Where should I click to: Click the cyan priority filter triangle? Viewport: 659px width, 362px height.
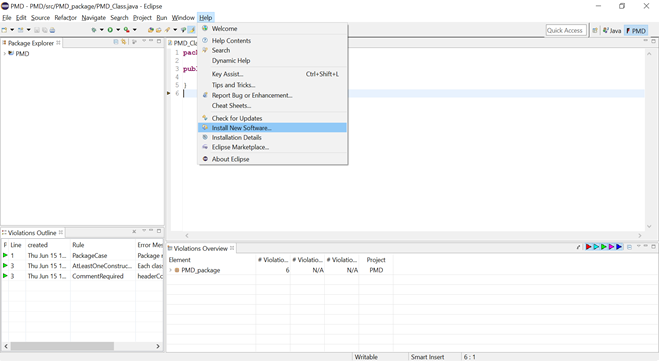click(596, 247)
